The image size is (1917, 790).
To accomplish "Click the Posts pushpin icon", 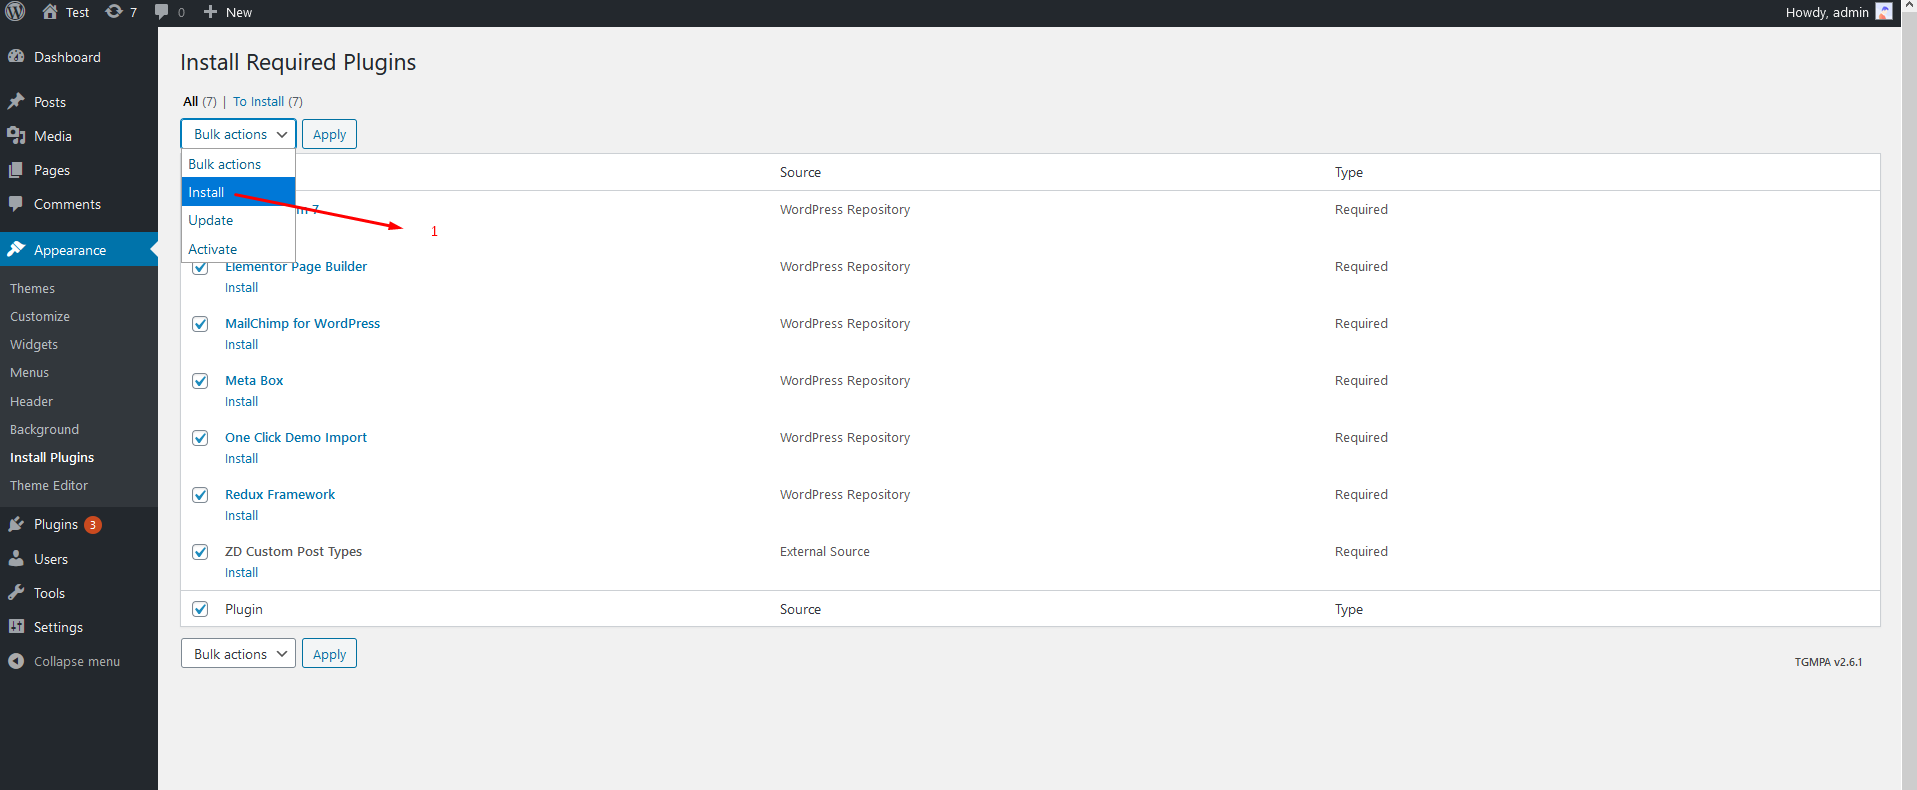I will [16, 102].
